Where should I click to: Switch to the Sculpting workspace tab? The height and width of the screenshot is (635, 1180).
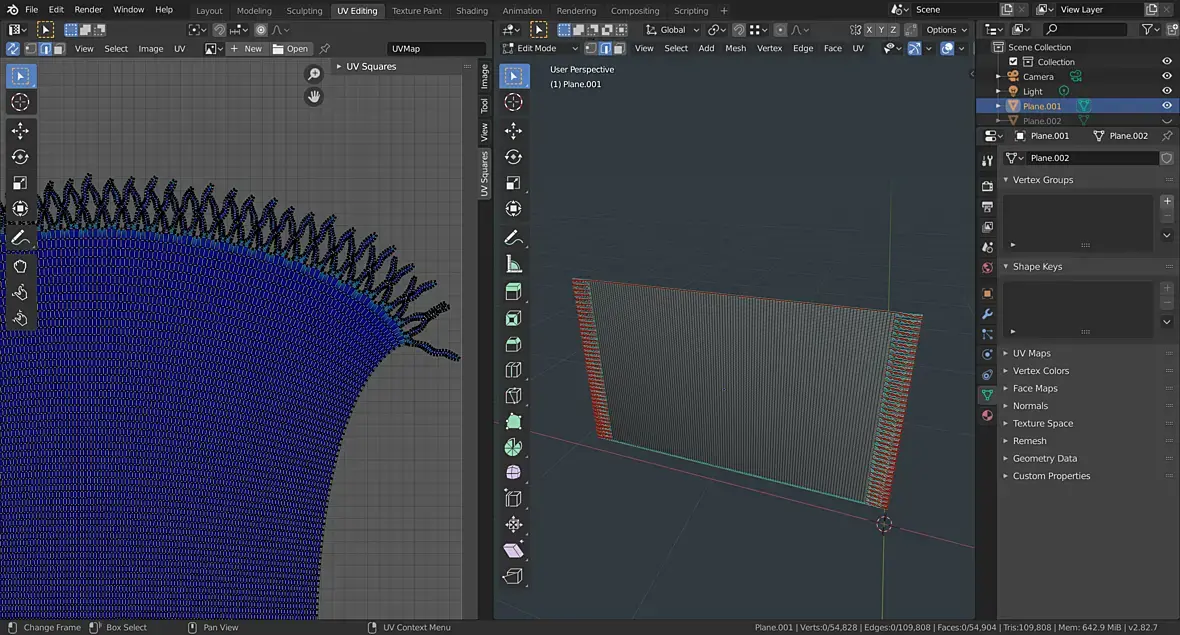(x=304, y=11)
